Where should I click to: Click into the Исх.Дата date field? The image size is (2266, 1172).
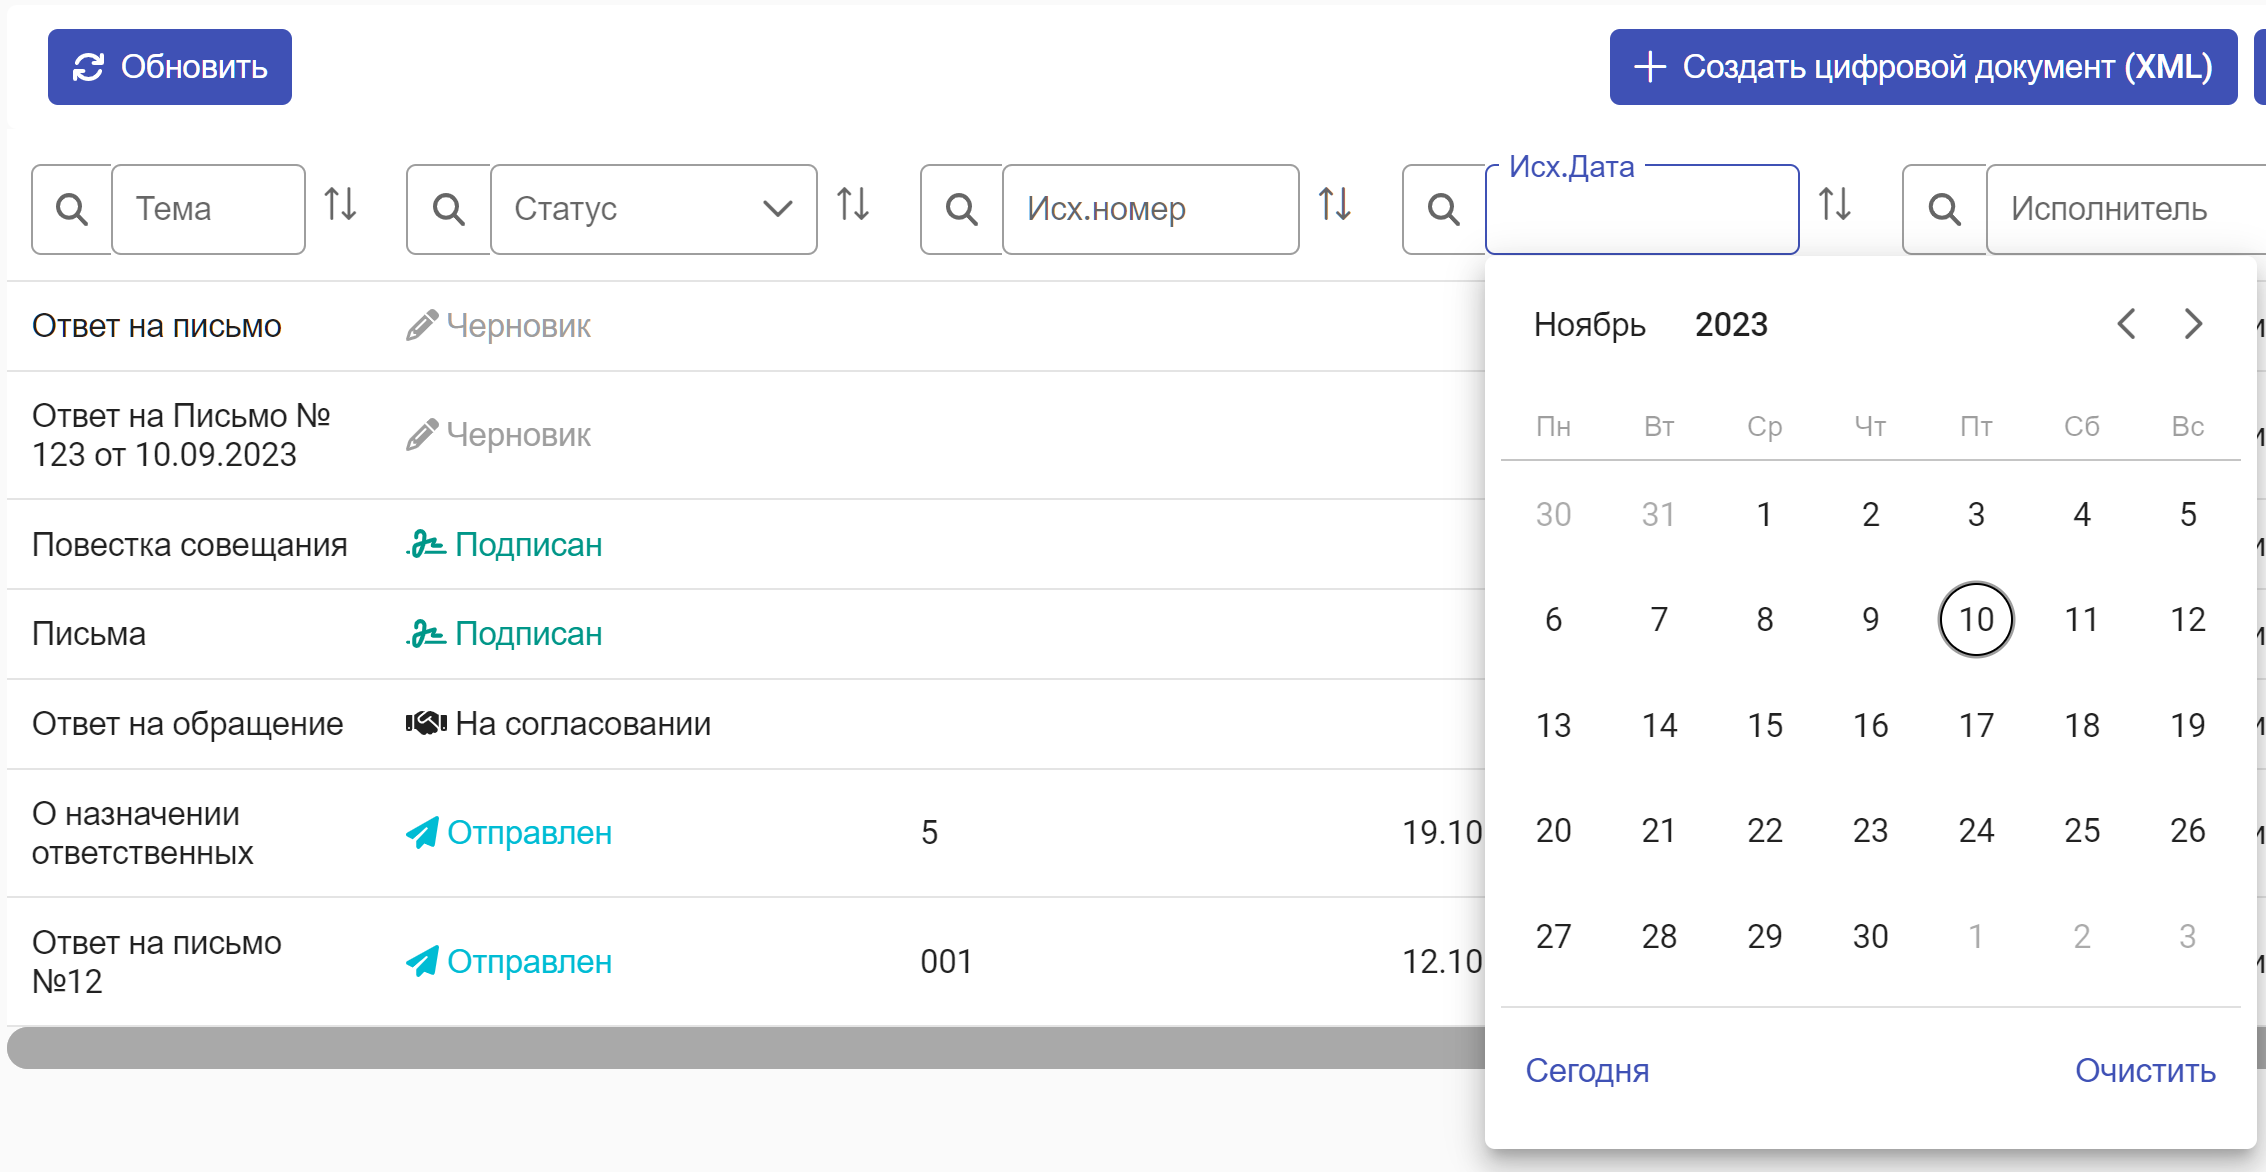[x=1642, y=209]
